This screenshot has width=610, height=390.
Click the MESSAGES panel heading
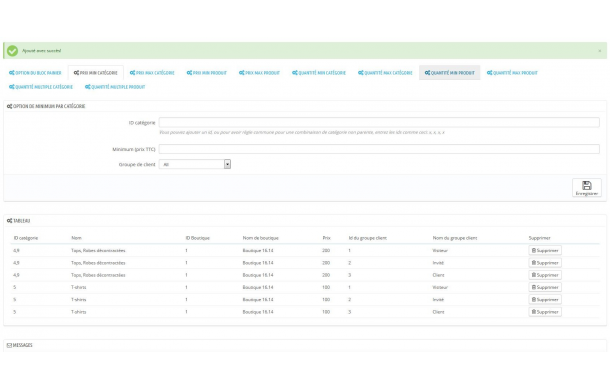click(19, 345)
